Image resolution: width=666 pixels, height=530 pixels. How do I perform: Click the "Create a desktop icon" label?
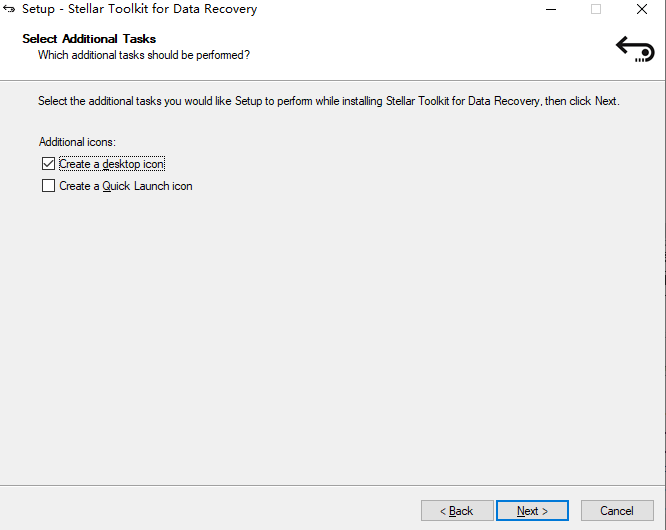[111, 164]
